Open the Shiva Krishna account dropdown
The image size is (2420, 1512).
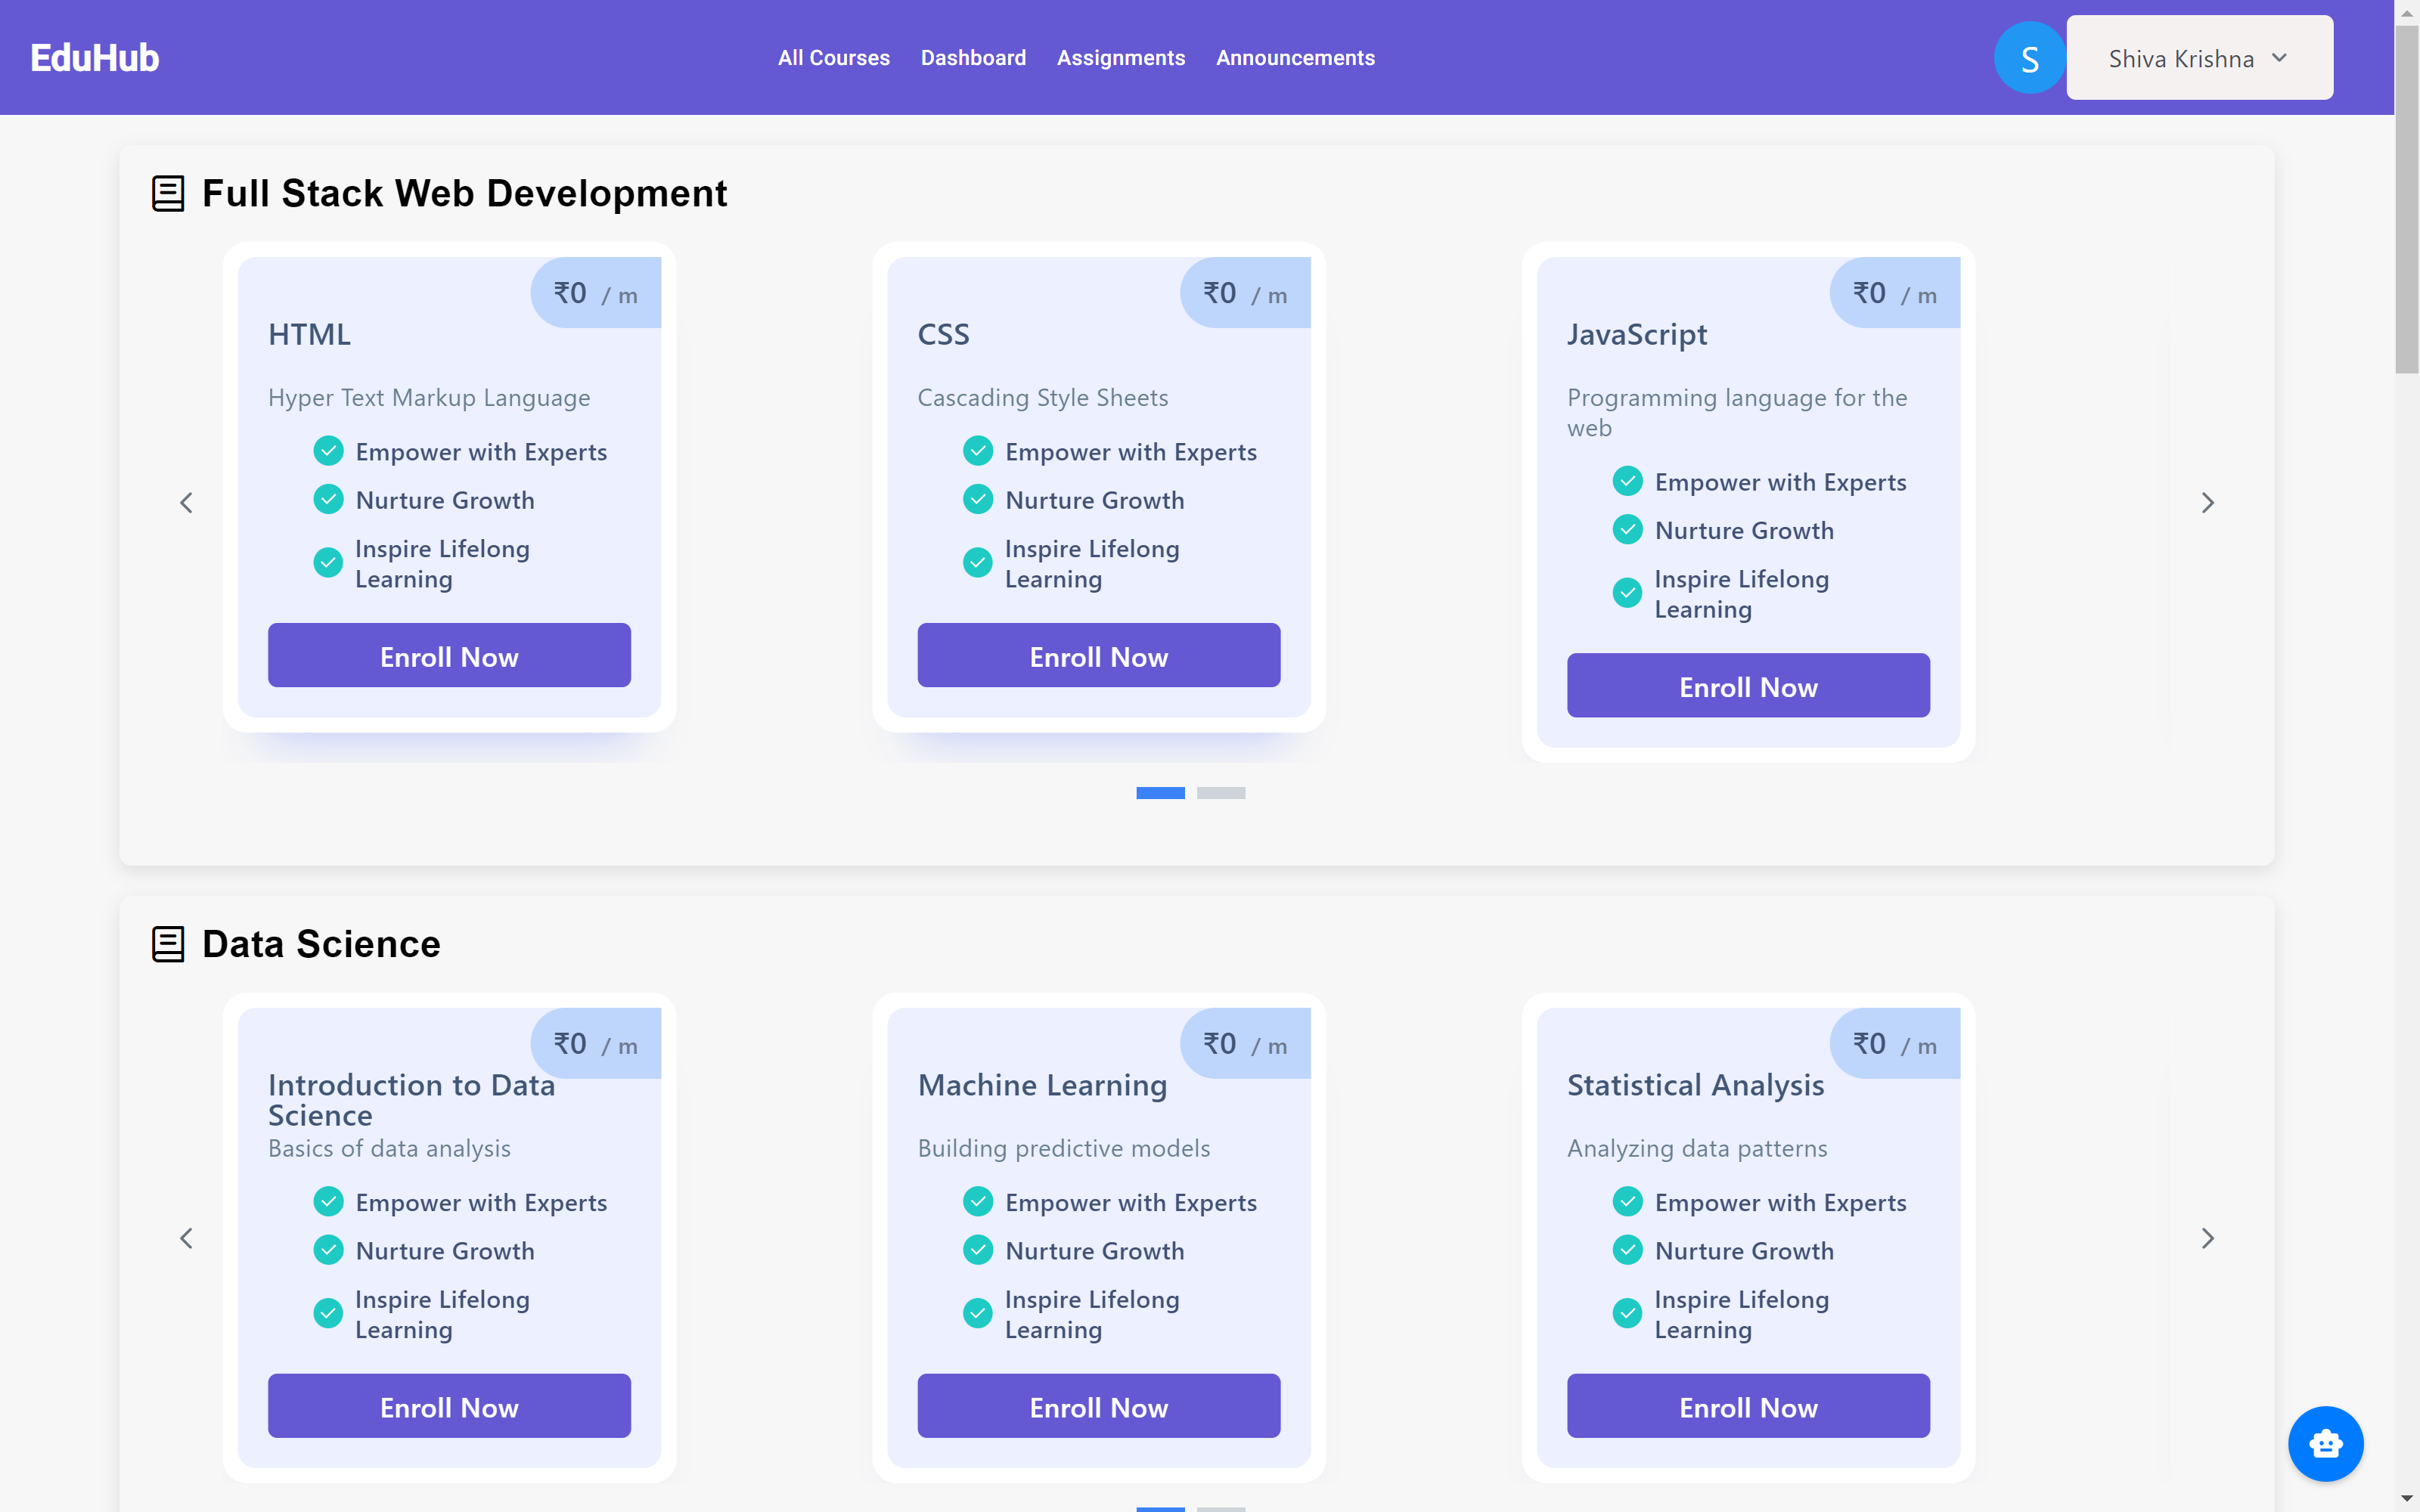(x=2198, y=57)
